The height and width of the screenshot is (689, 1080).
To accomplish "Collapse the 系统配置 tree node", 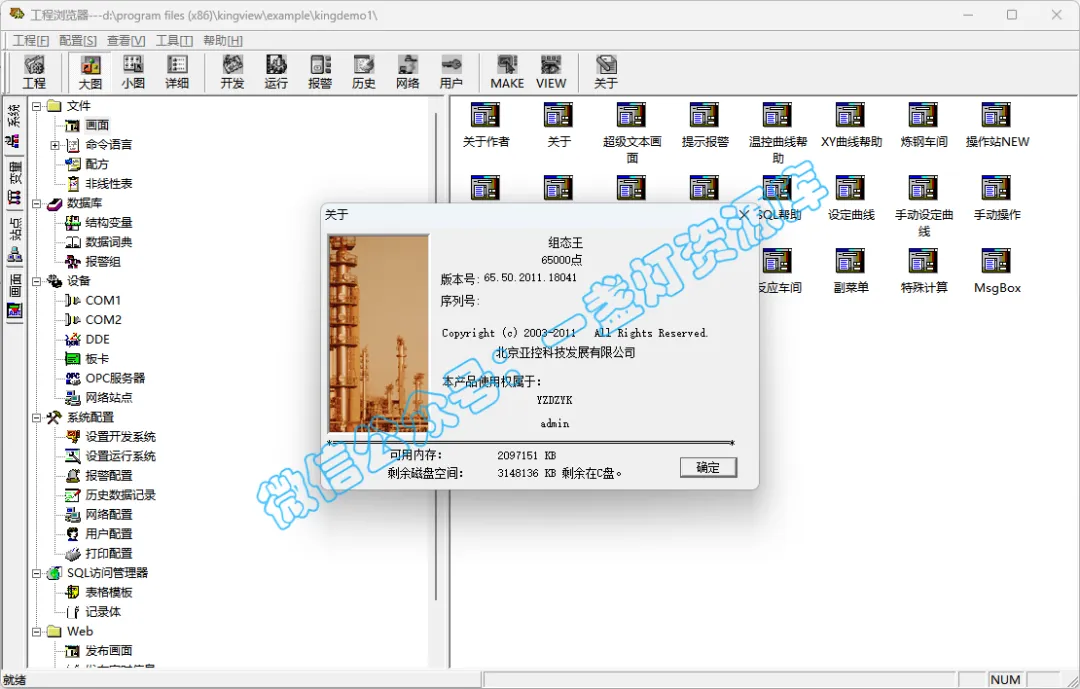I will [x=37, y=418].
